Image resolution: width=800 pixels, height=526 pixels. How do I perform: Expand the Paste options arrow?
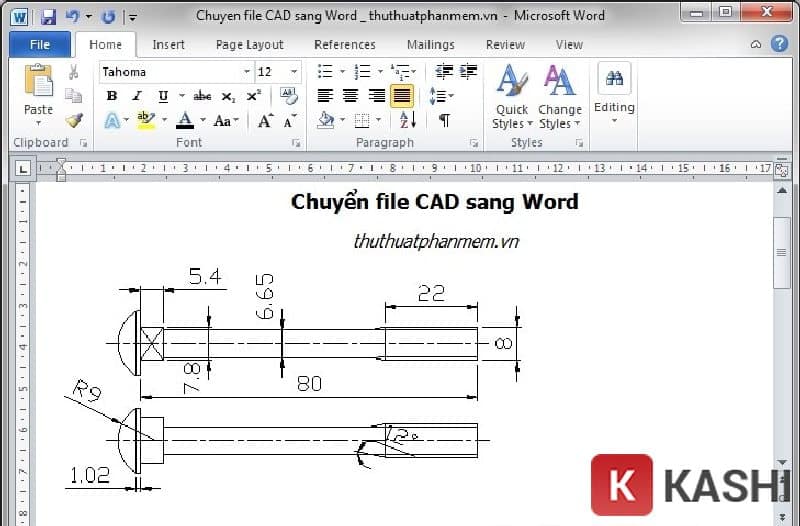(x=38, y=122)
